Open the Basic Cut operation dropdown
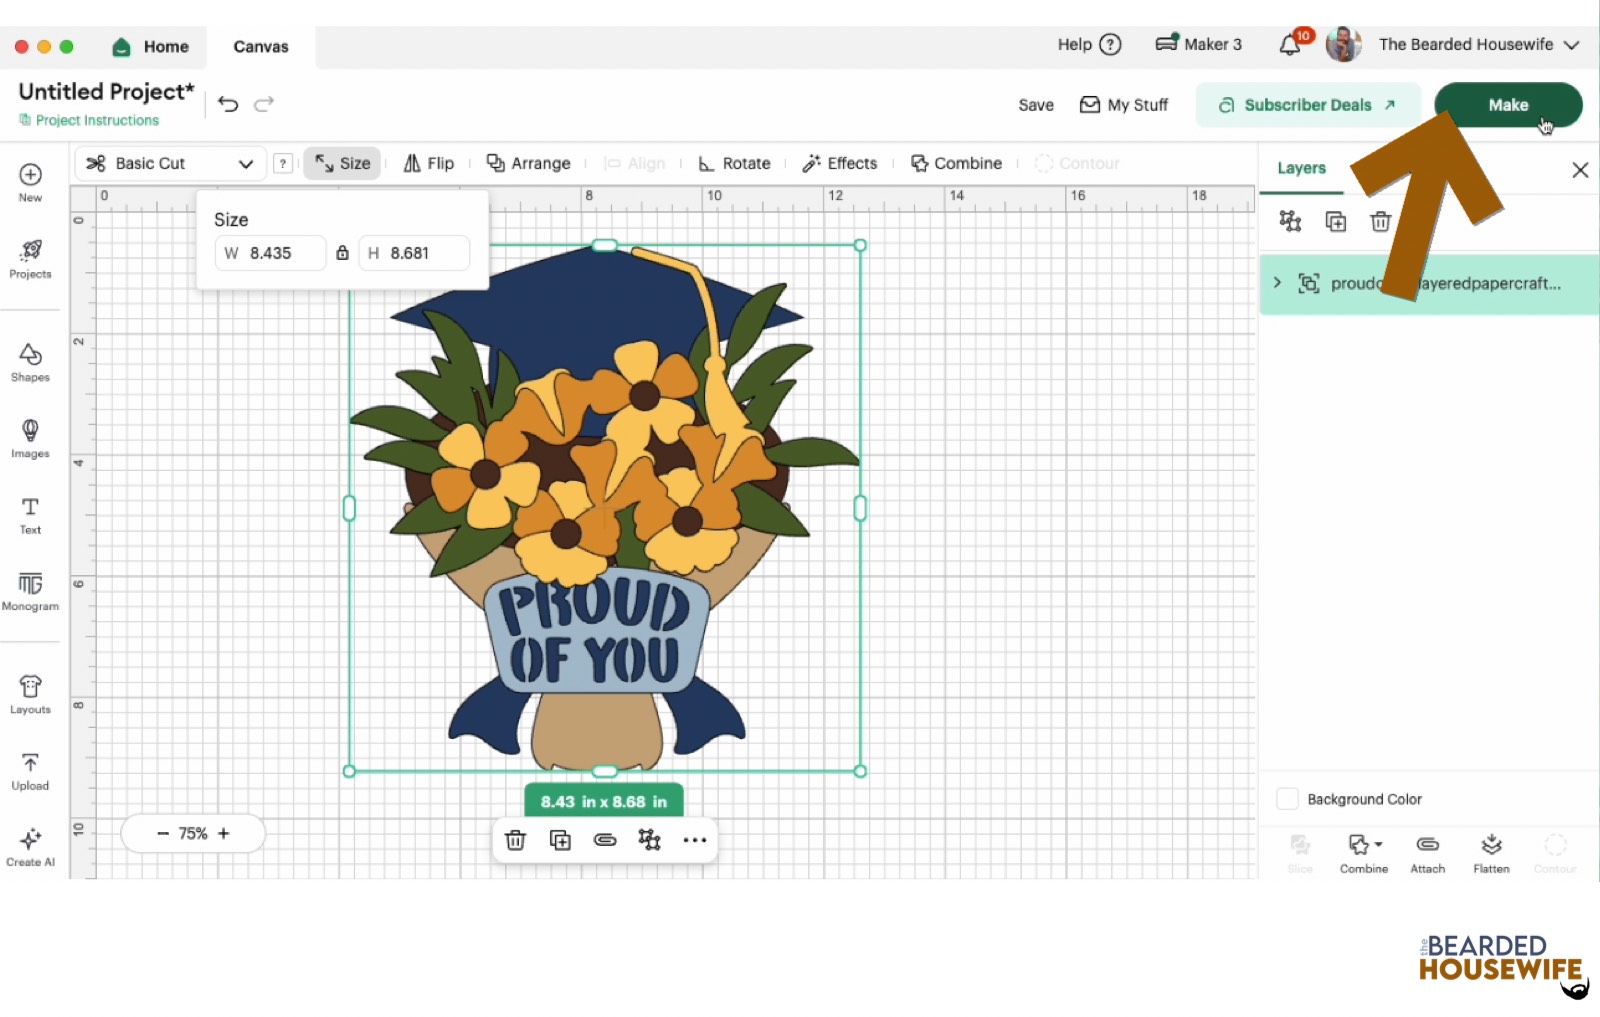The image size is (1600, 1017). coord(170,163)
